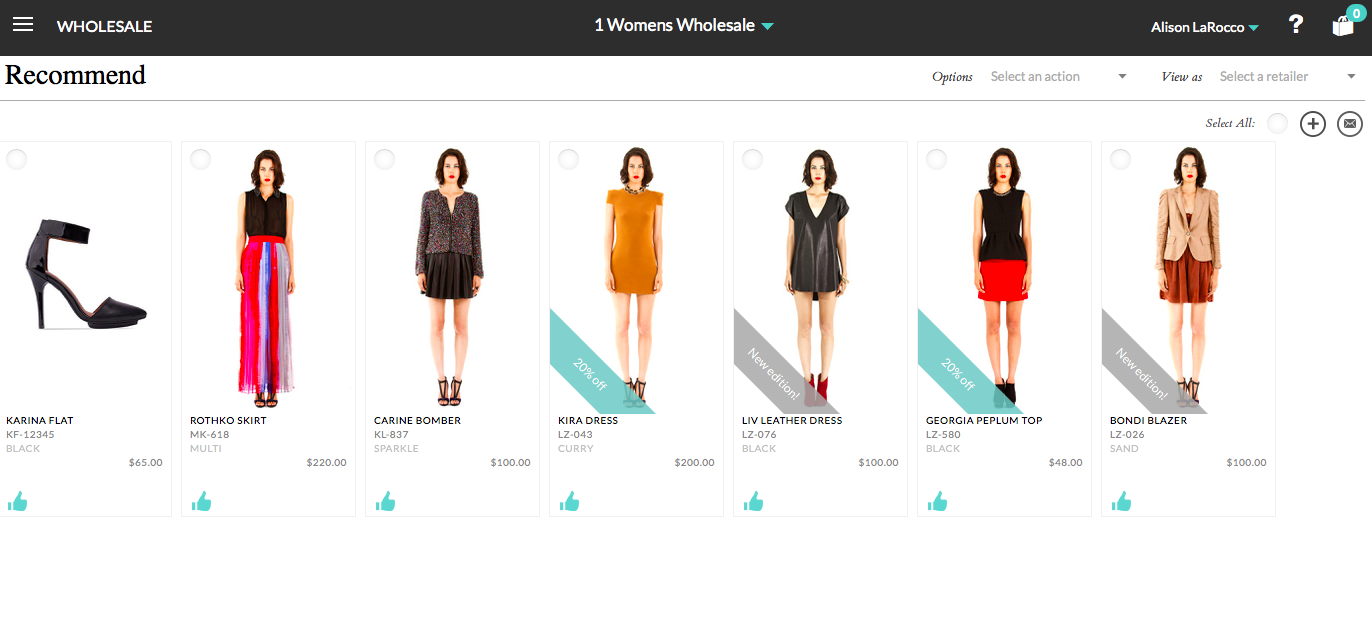Open the help question mark icon
1372x623 pixels.
1296,25
